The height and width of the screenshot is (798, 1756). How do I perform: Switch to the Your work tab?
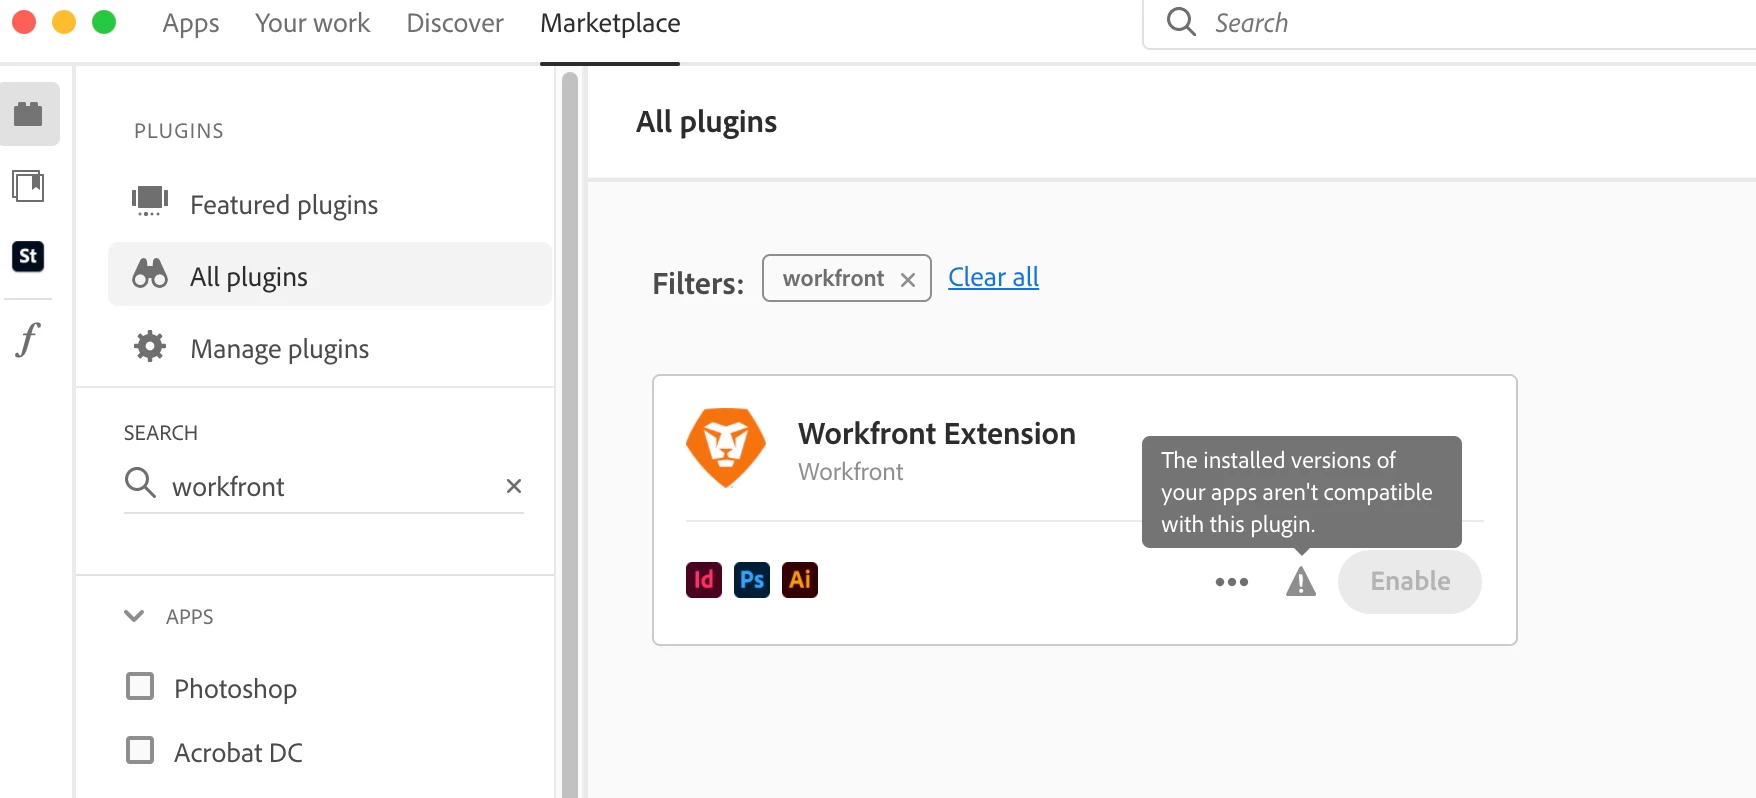point(312,23)
